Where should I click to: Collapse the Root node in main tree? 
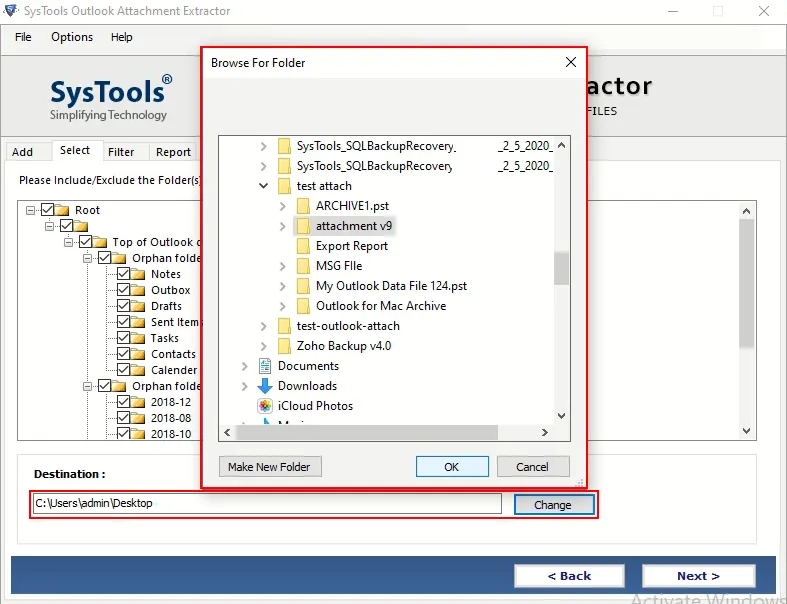coord(31,210)
